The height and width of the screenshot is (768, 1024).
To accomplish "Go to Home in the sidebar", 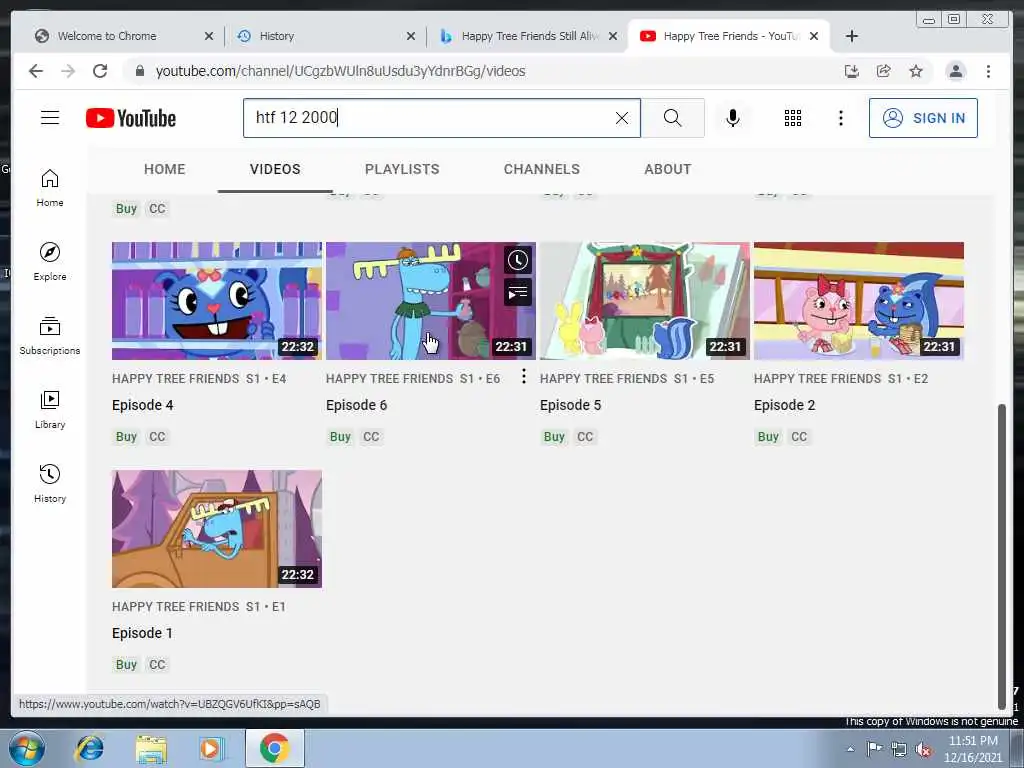I will point(50,188).
